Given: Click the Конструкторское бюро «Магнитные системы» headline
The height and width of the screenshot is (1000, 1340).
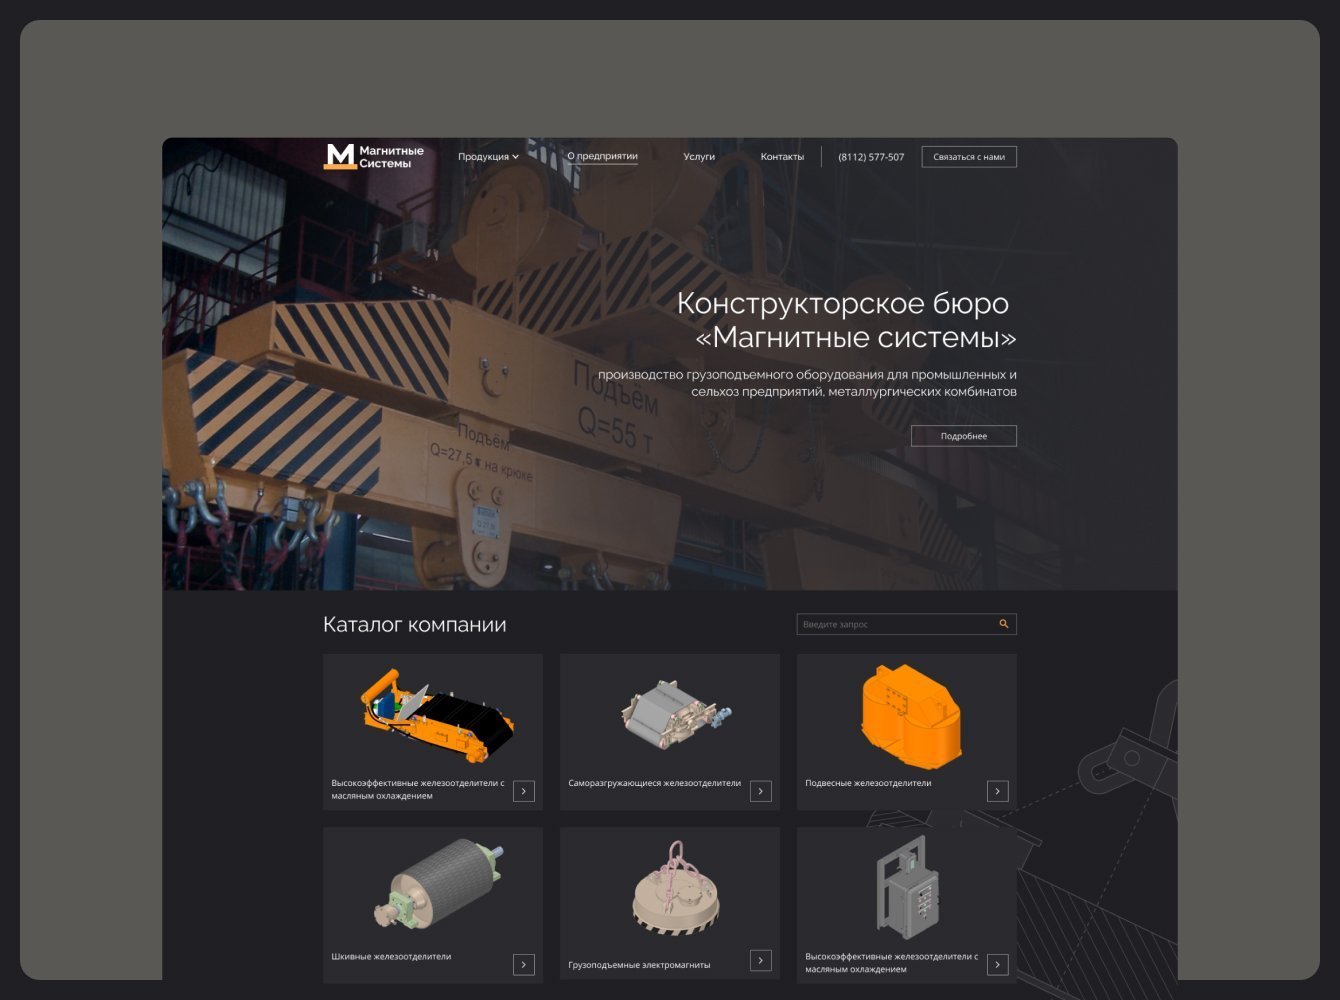Looking at the screenshot, I should (846, 319).
